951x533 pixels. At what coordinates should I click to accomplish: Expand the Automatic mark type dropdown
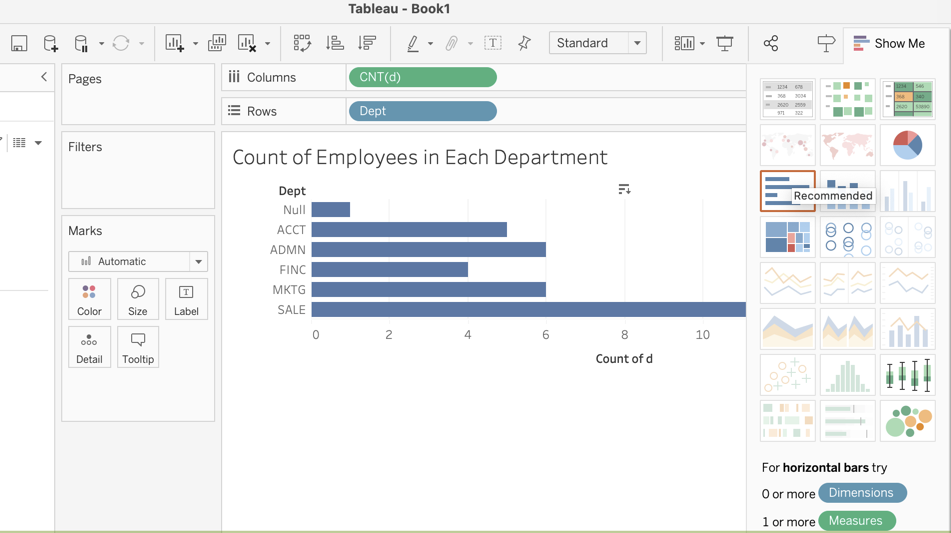tap(198, 262)
